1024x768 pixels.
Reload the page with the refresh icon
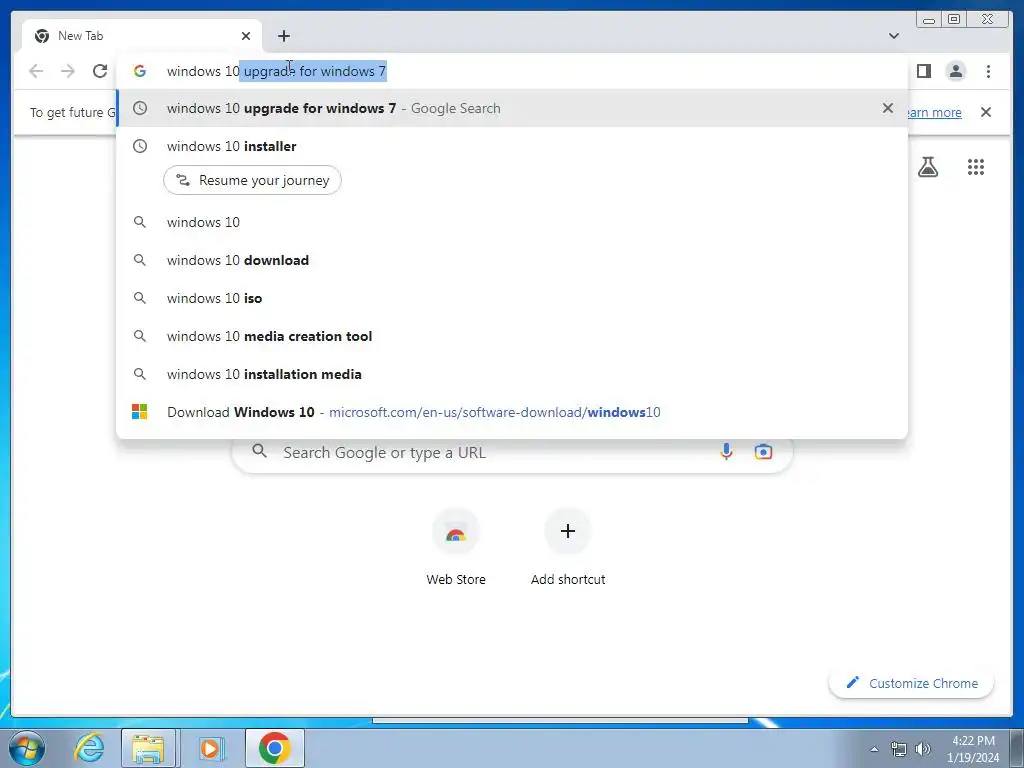100,71
